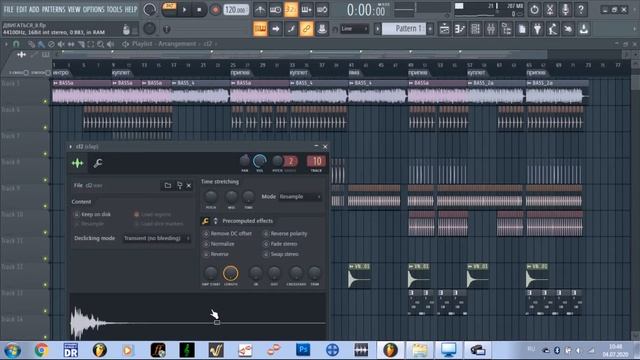Click the mixer TRACK number 10 box
640x360 pixels.
(x=316, y=161)
